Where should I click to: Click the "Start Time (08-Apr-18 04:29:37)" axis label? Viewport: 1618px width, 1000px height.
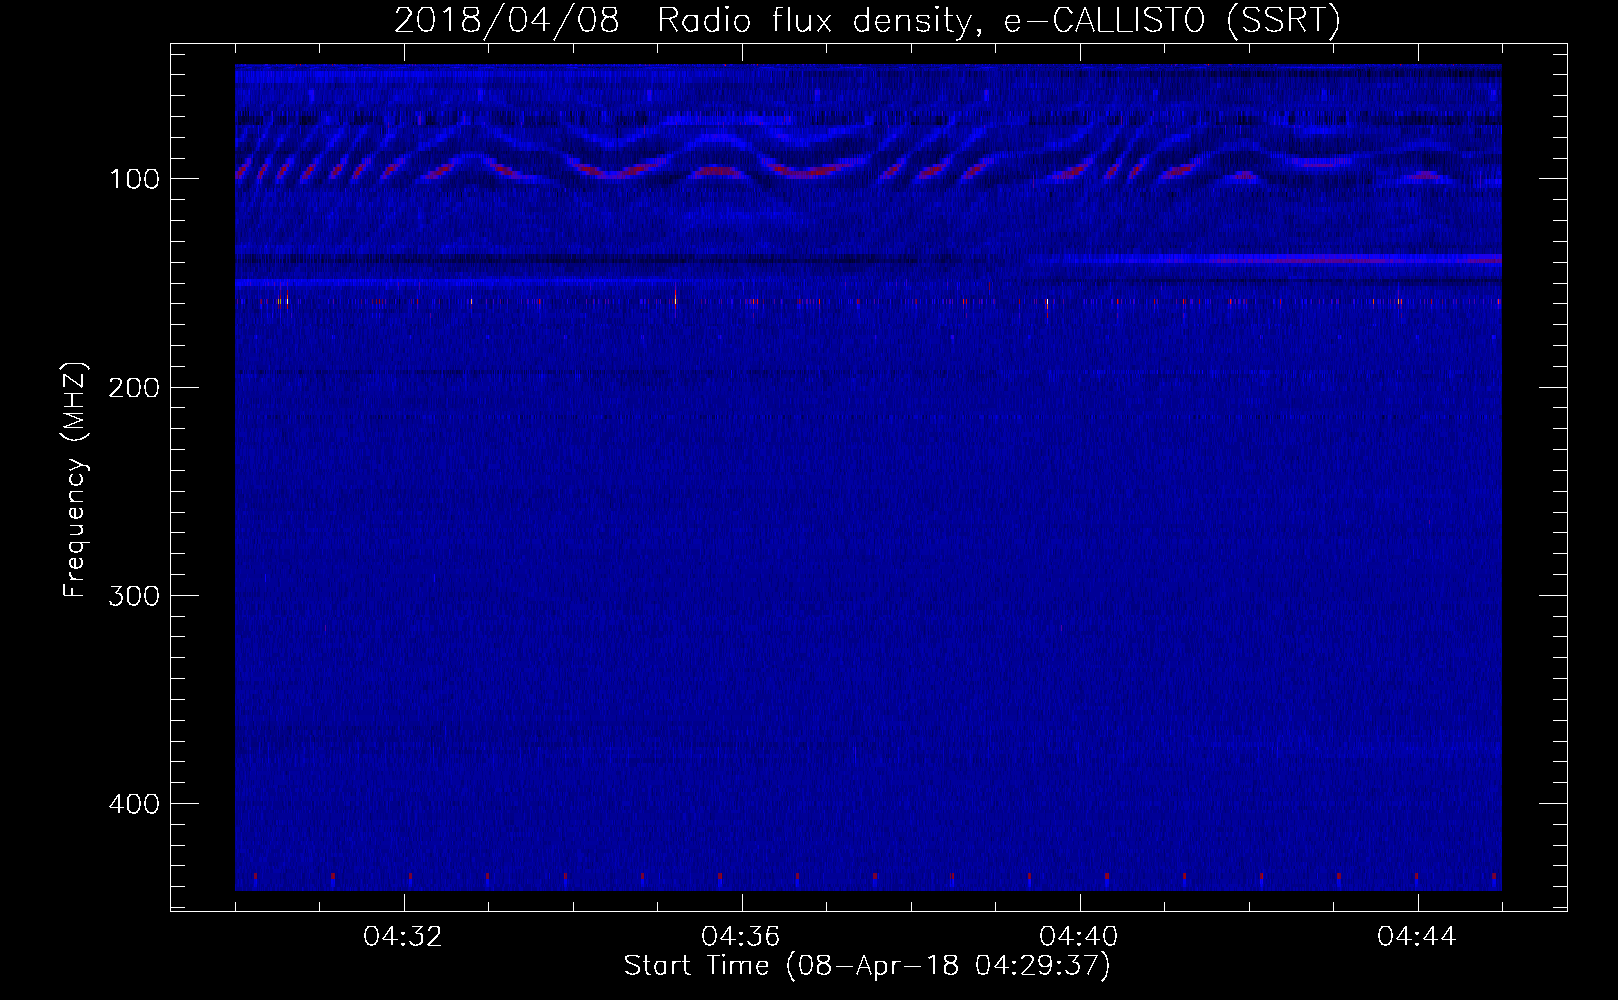tap(868, 966)
